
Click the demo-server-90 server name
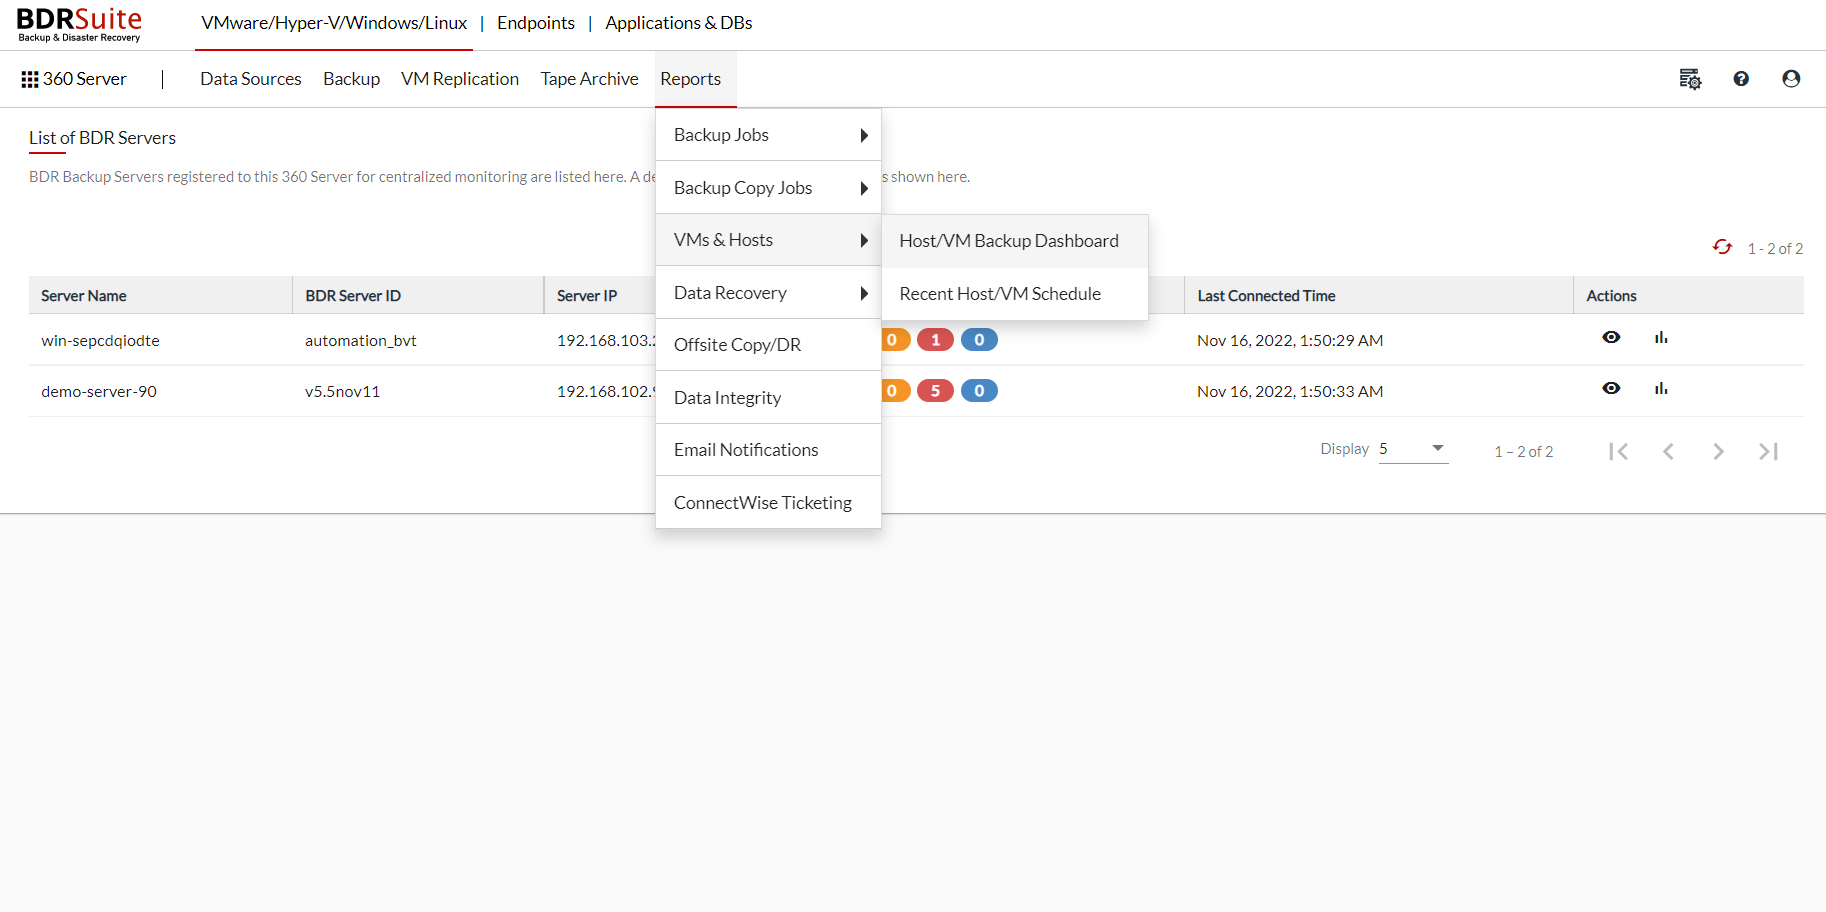pyautogui.click(x=99, y=392)
